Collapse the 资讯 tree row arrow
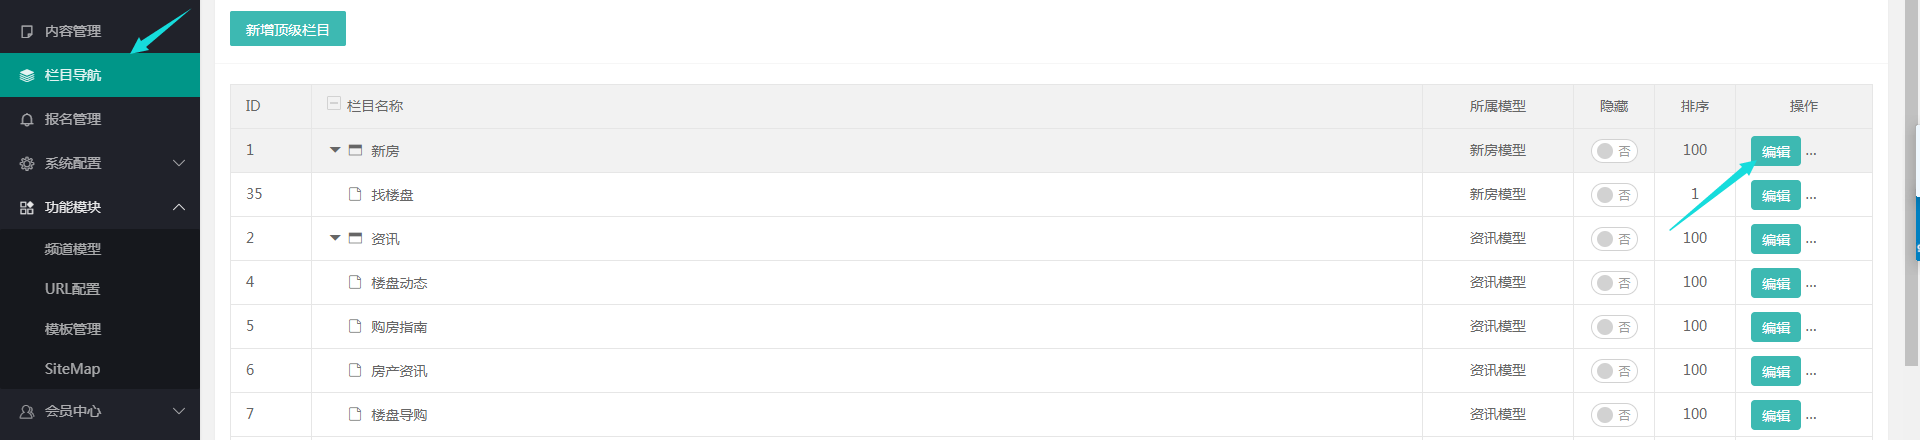Image resolution: width=1920 pixels, height=440 pixels. click(335, 238)
